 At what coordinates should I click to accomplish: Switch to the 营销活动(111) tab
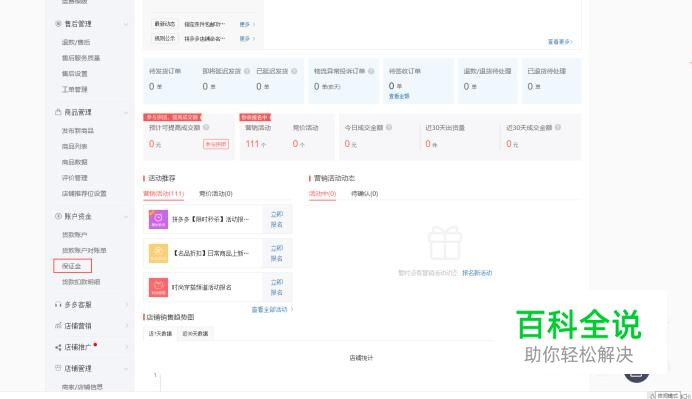coord(164,194)
